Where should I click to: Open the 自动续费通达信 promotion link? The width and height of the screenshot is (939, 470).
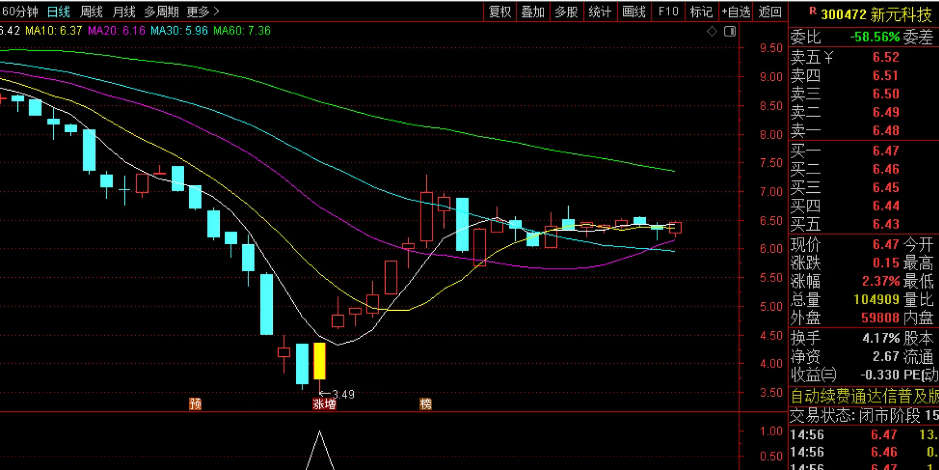(864, 396)
